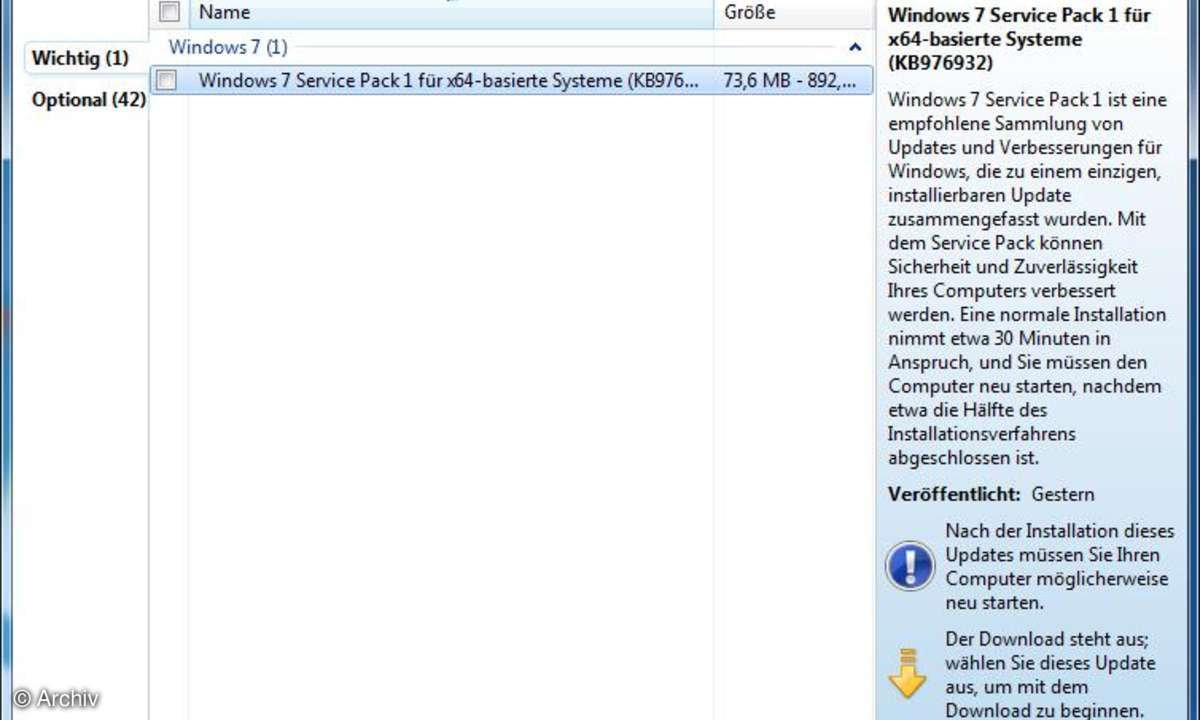Click the 73,6 MB size value
The height and width of the screenshot is (720, 1200).
790,81
